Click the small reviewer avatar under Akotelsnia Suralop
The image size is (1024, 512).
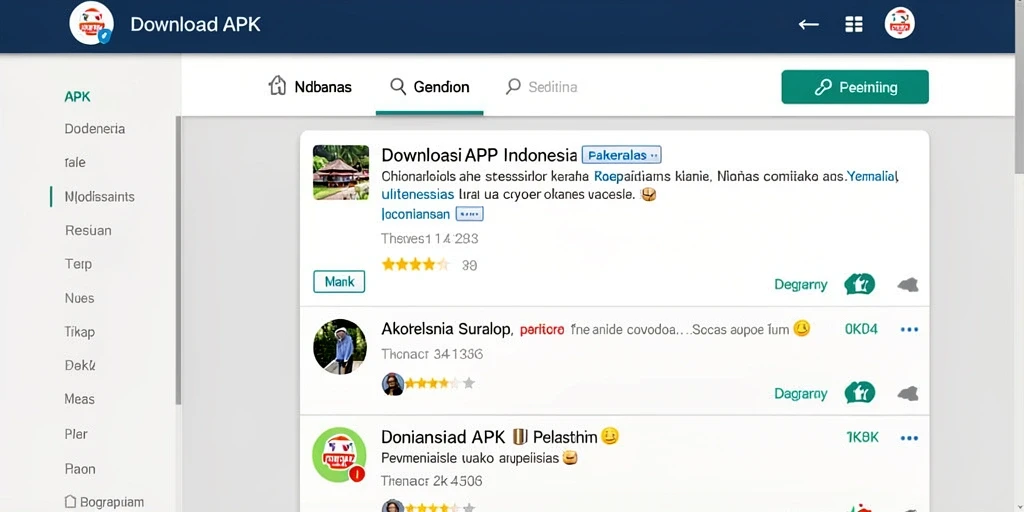(x=392, y=384)
